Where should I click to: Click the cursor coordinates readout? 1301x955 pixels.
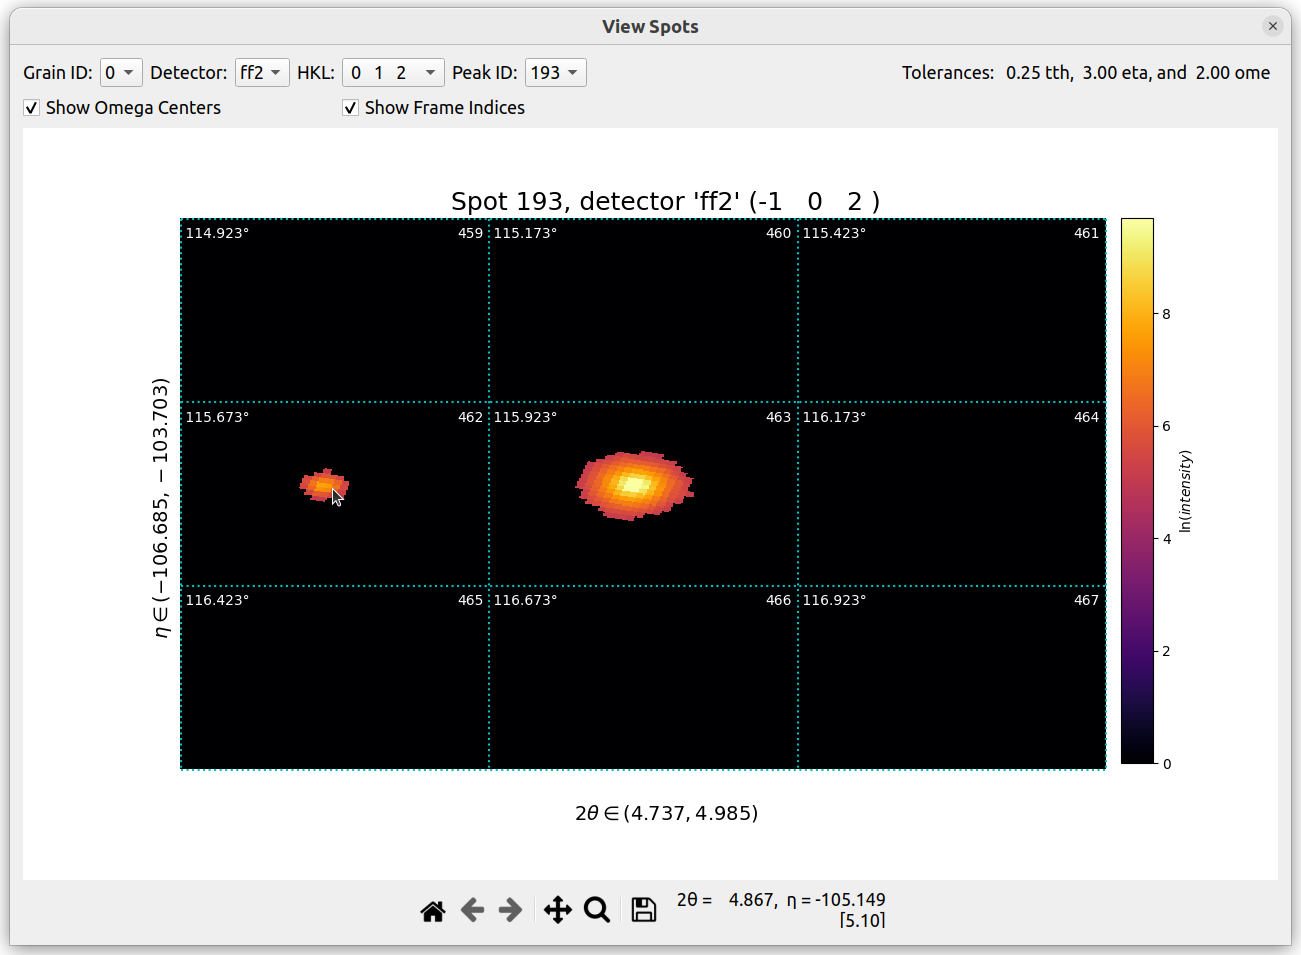pyautogui.click(x=781, y=909)
